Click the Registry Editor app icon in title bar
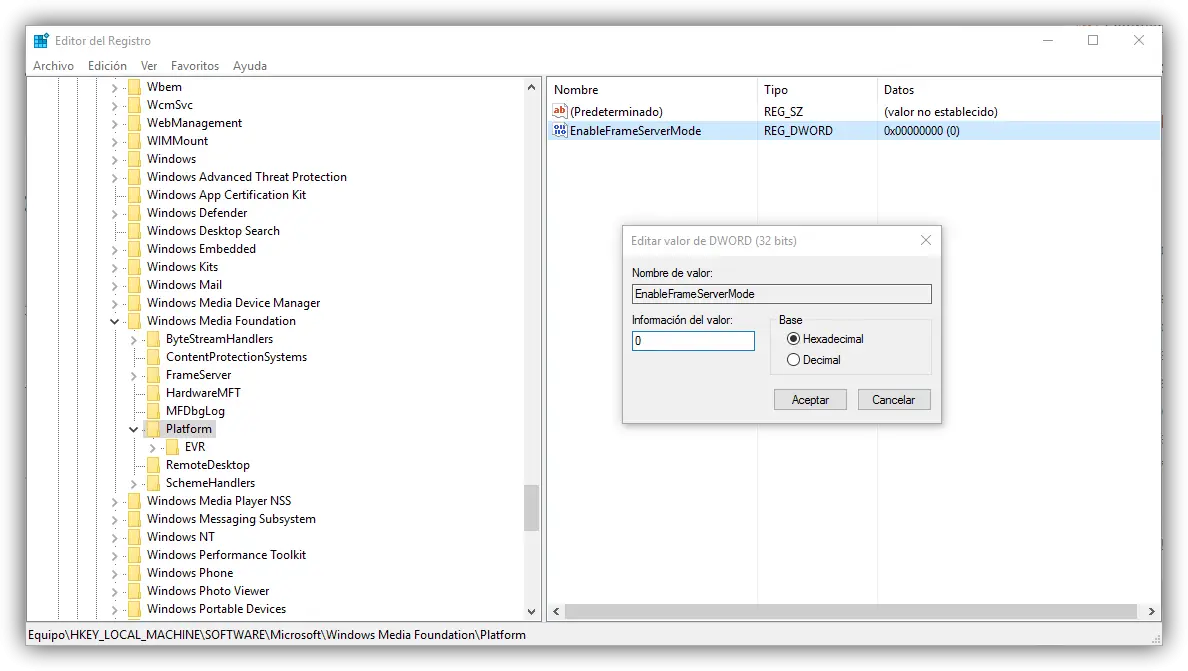This screenshot has height=671, width=1188. pos(41,41)
